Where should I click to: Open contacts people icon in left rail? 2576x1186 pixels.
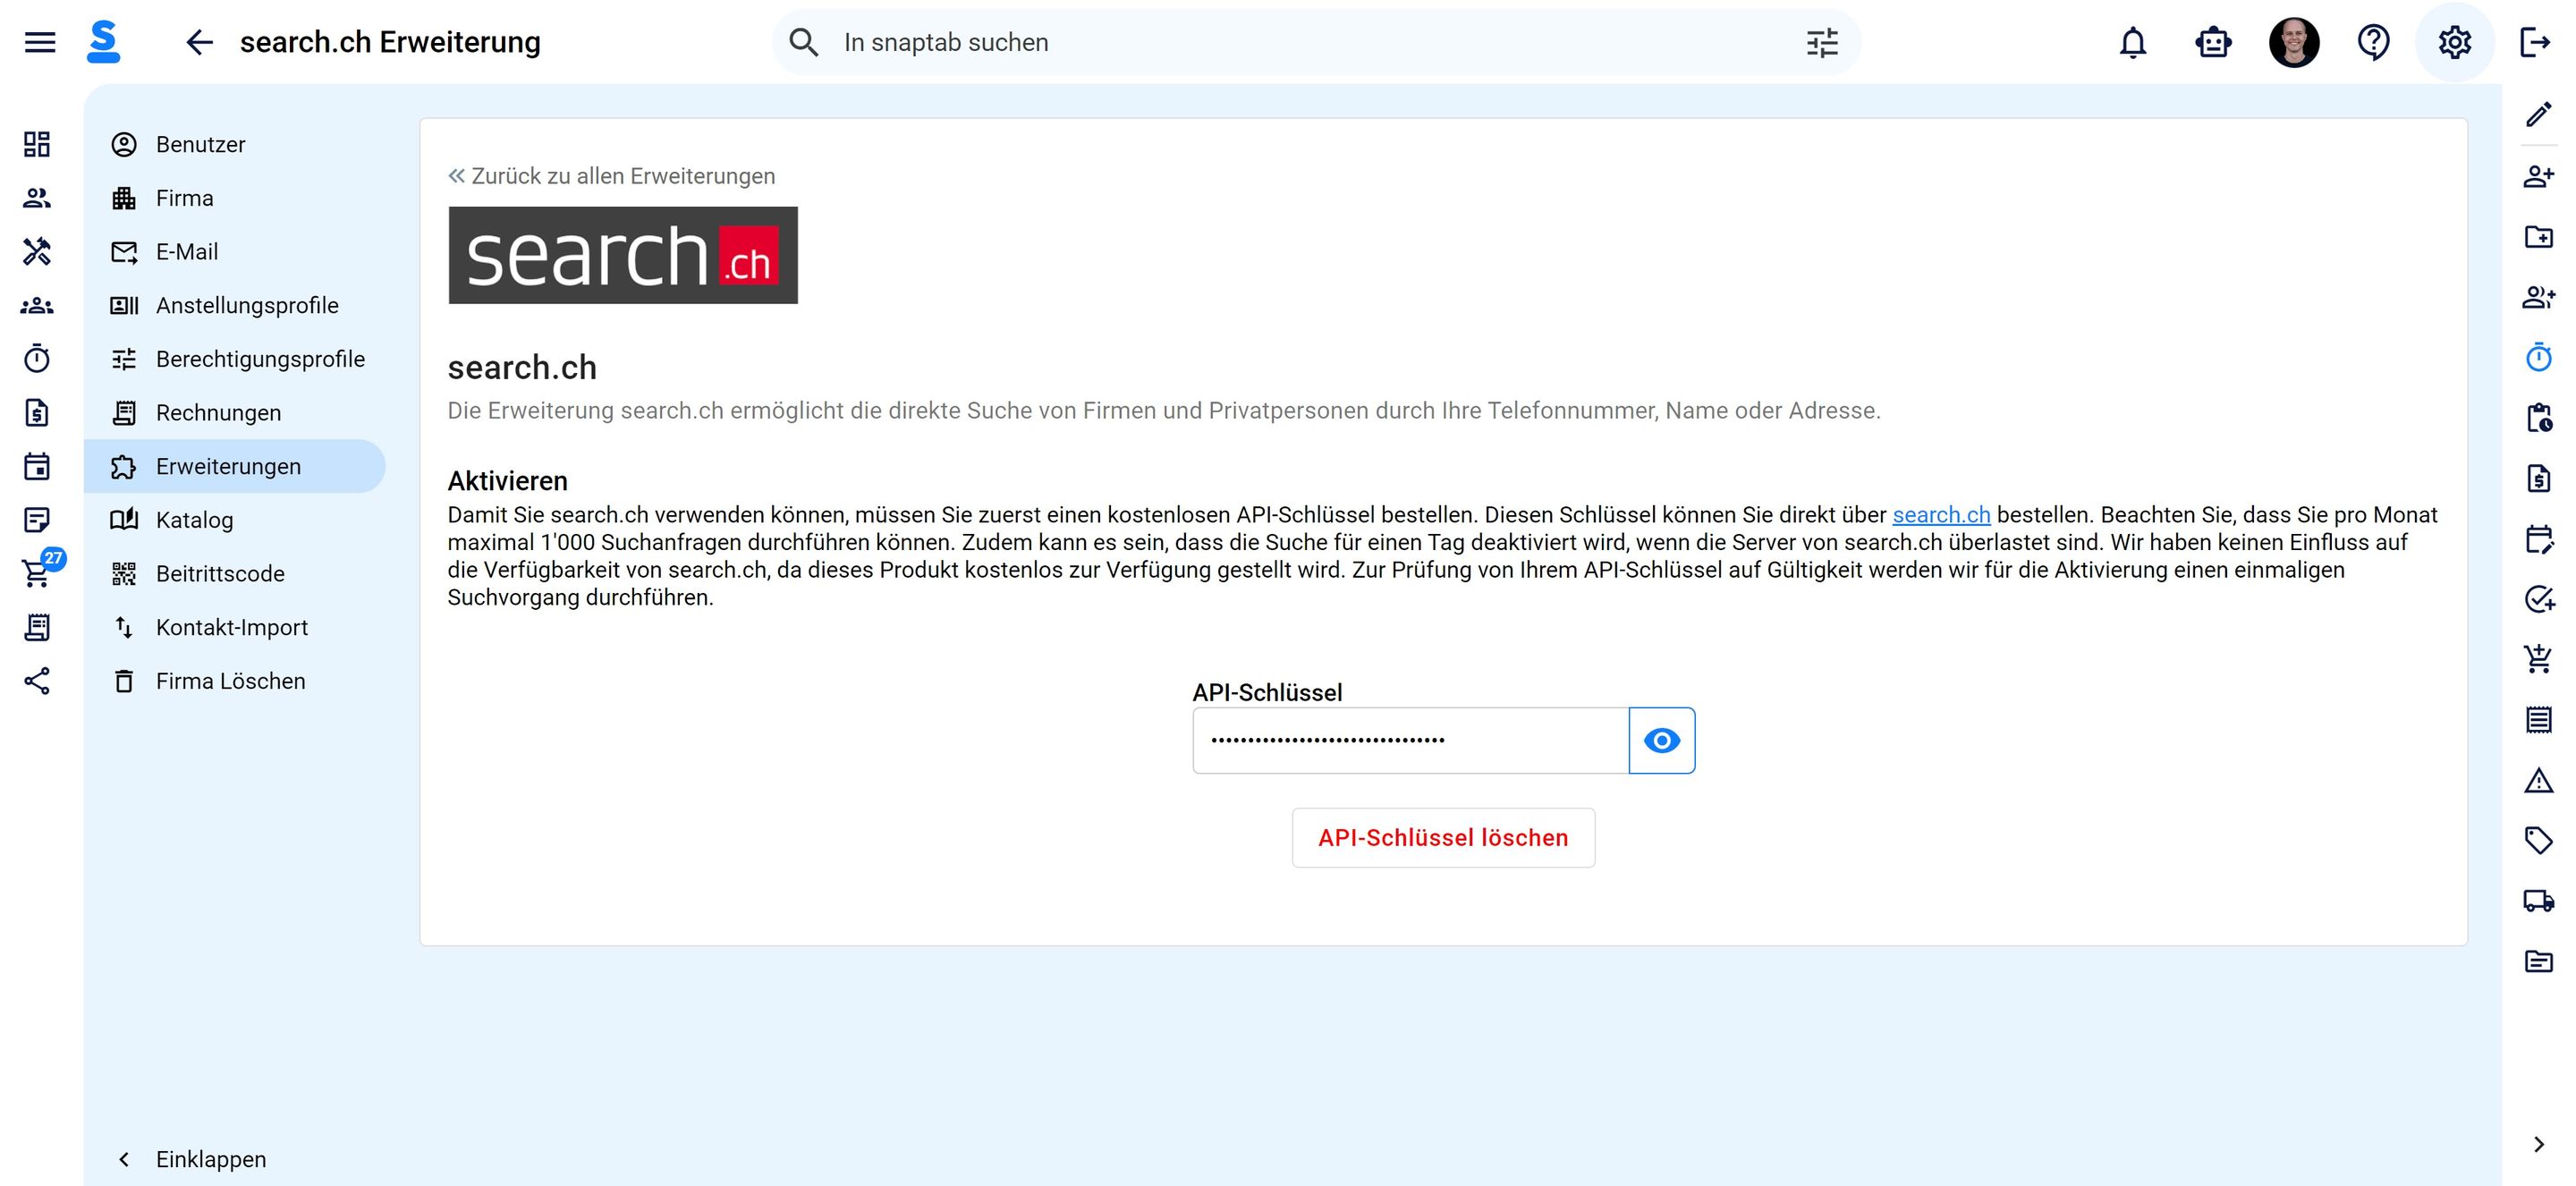tap(37, 198)
